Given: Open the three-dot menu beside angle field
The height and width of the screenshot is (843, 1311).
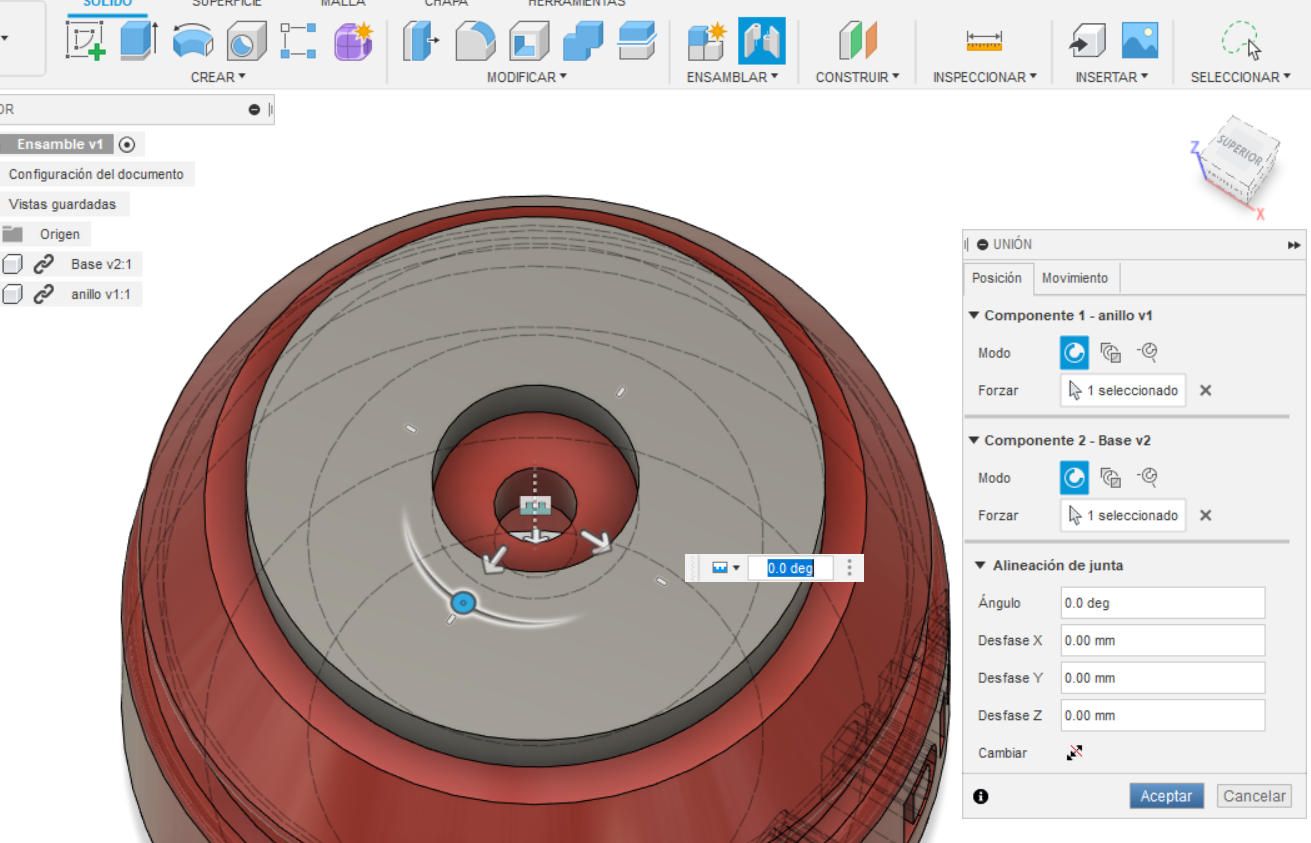Looking at the screenshot, I should point(850,568).
